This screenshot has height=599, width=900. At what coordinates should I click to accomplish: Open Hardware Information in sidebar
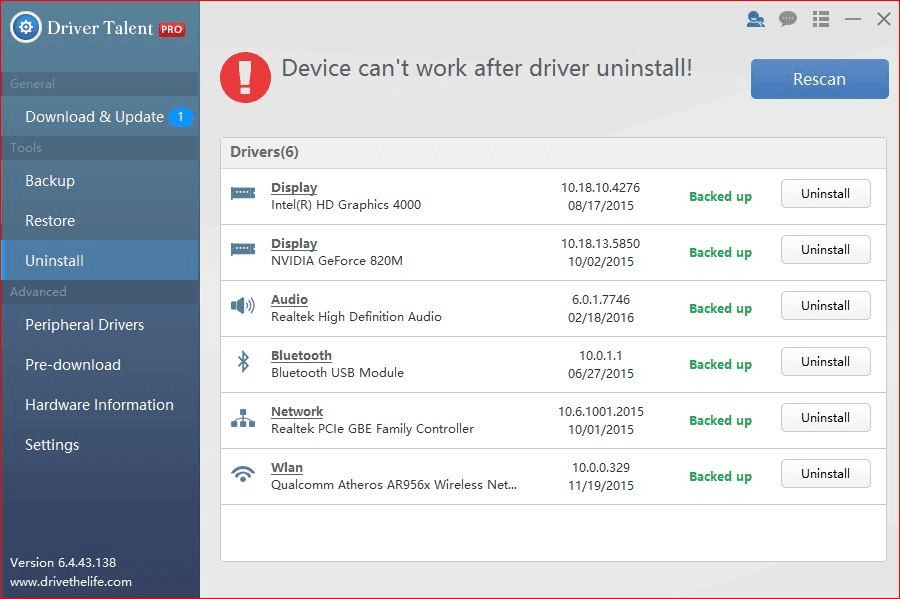(98, 405)
